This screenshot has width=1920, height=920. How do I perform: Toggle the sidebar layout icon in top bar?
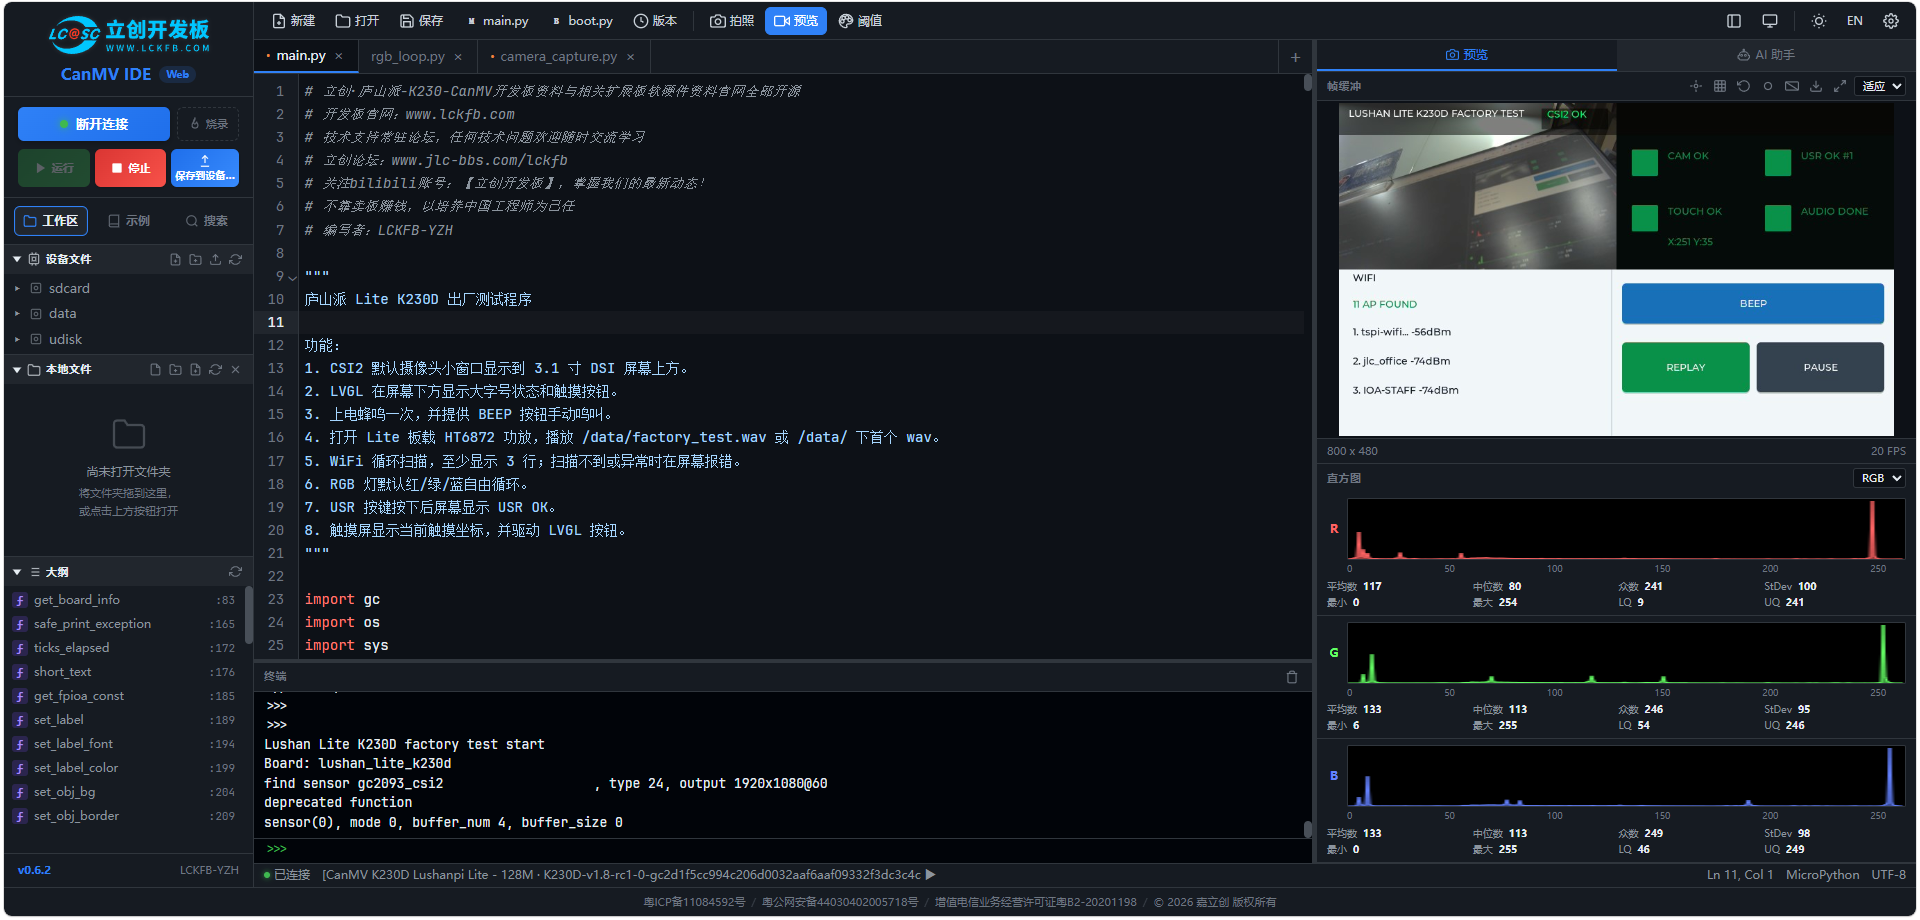point(1734,21)
